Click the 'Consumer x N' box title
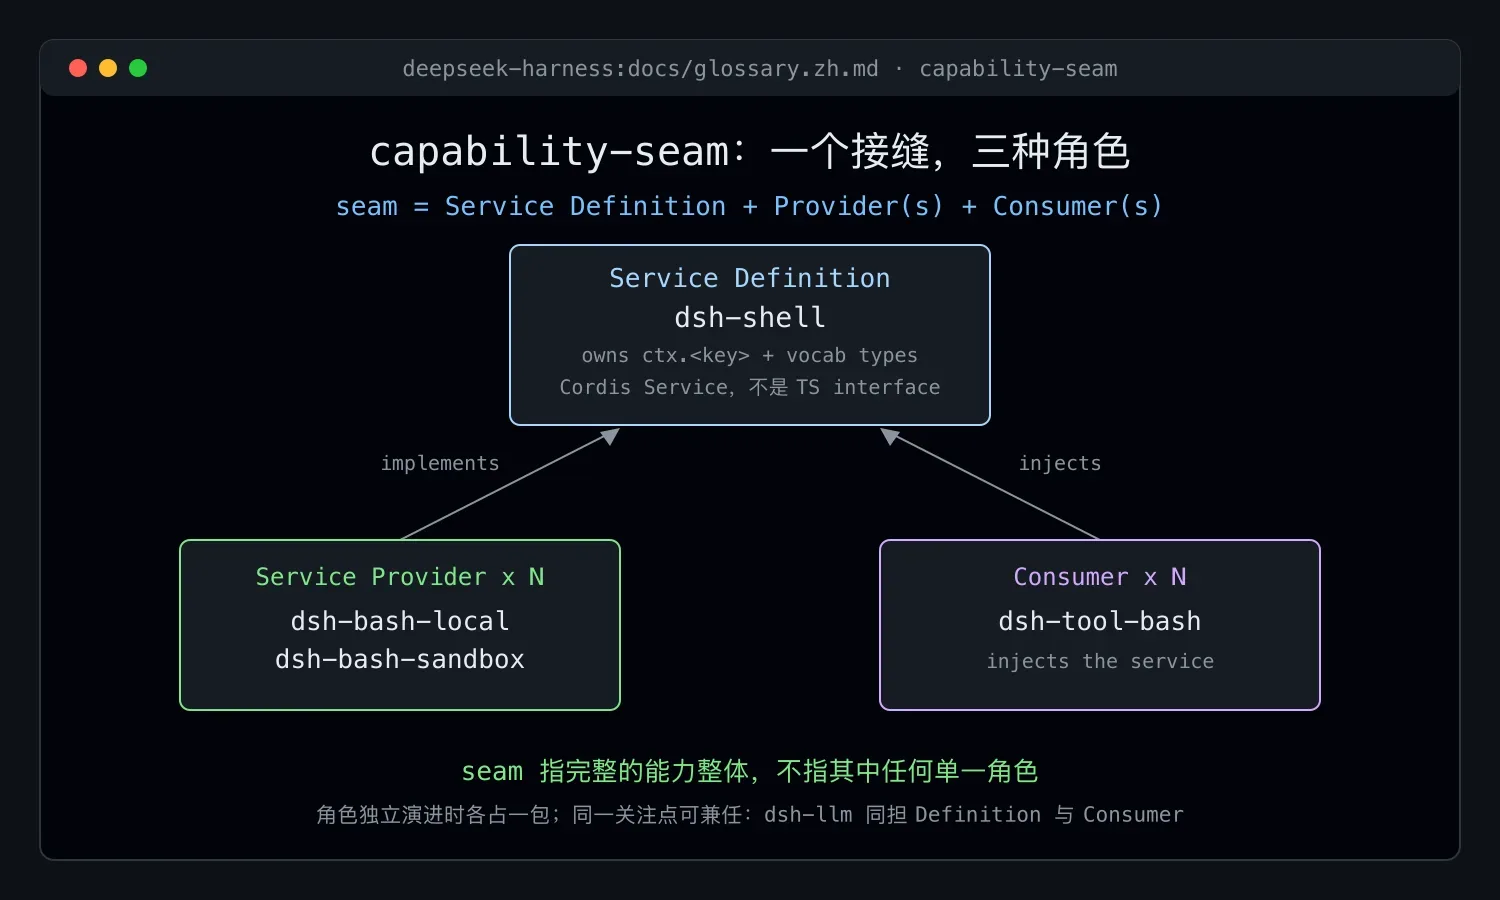Screen dimensions: 1500x900 coord(1100,577)
